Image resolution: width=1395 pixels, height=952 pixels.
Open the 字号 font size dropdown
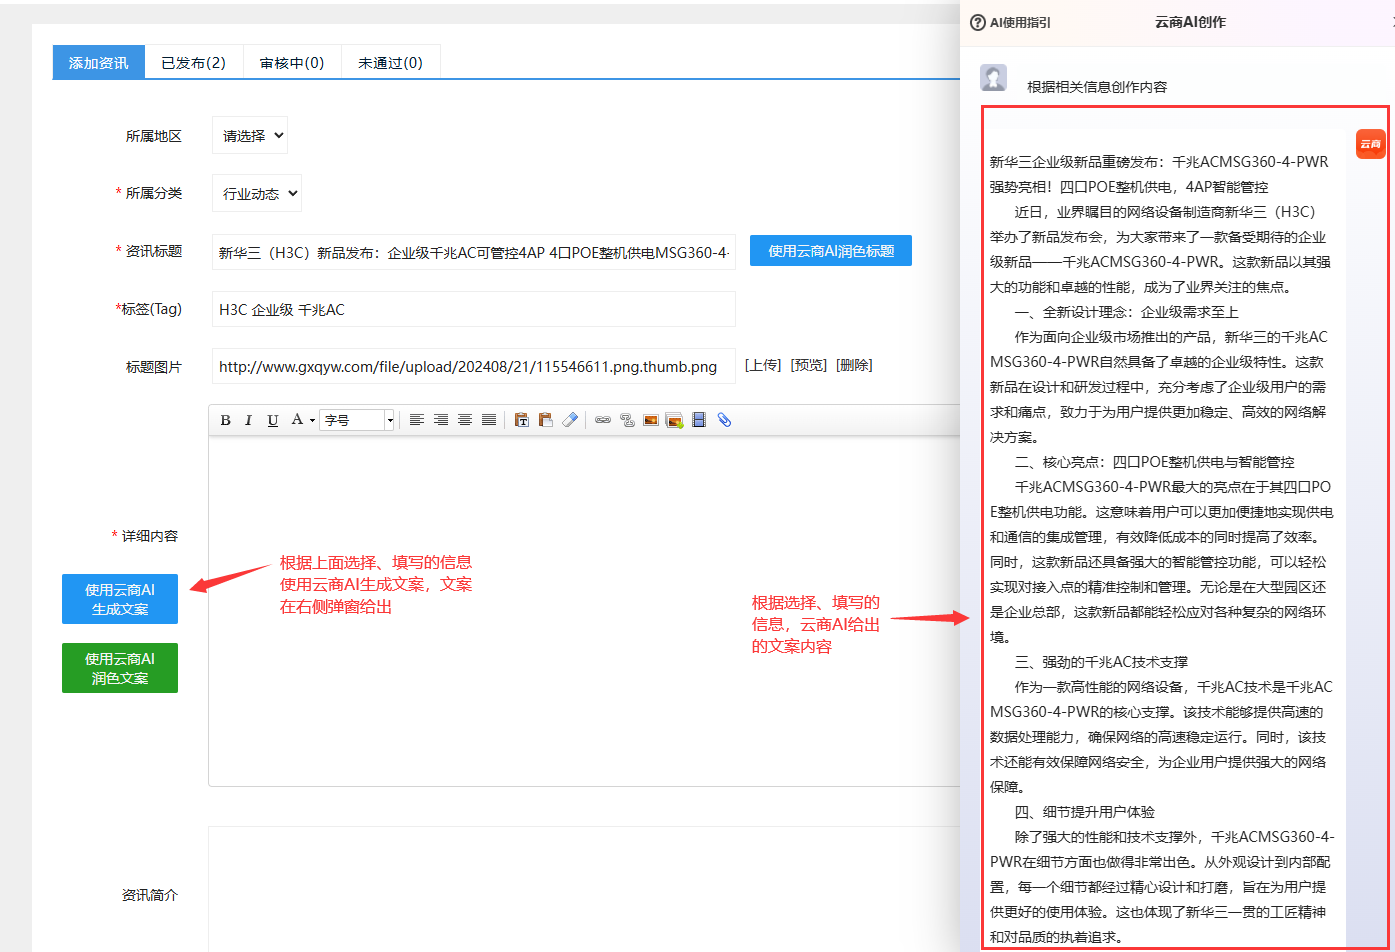[x=358, y=420]
